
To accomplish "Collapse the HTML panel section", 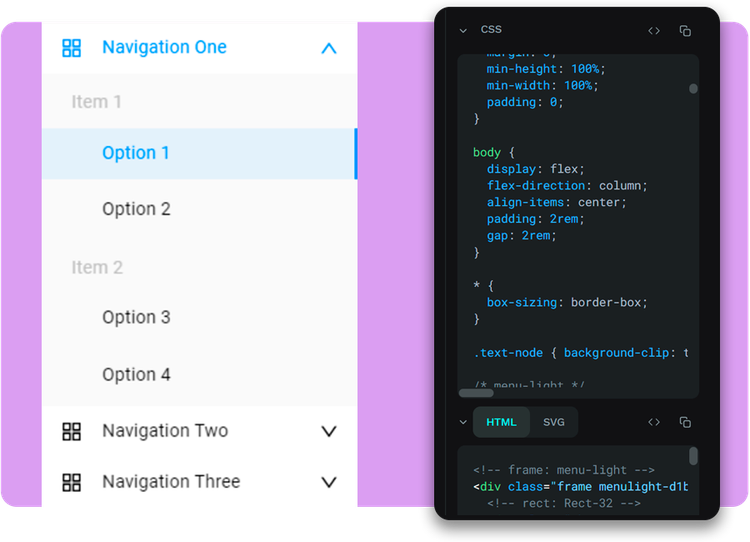I will coord(463,422).
